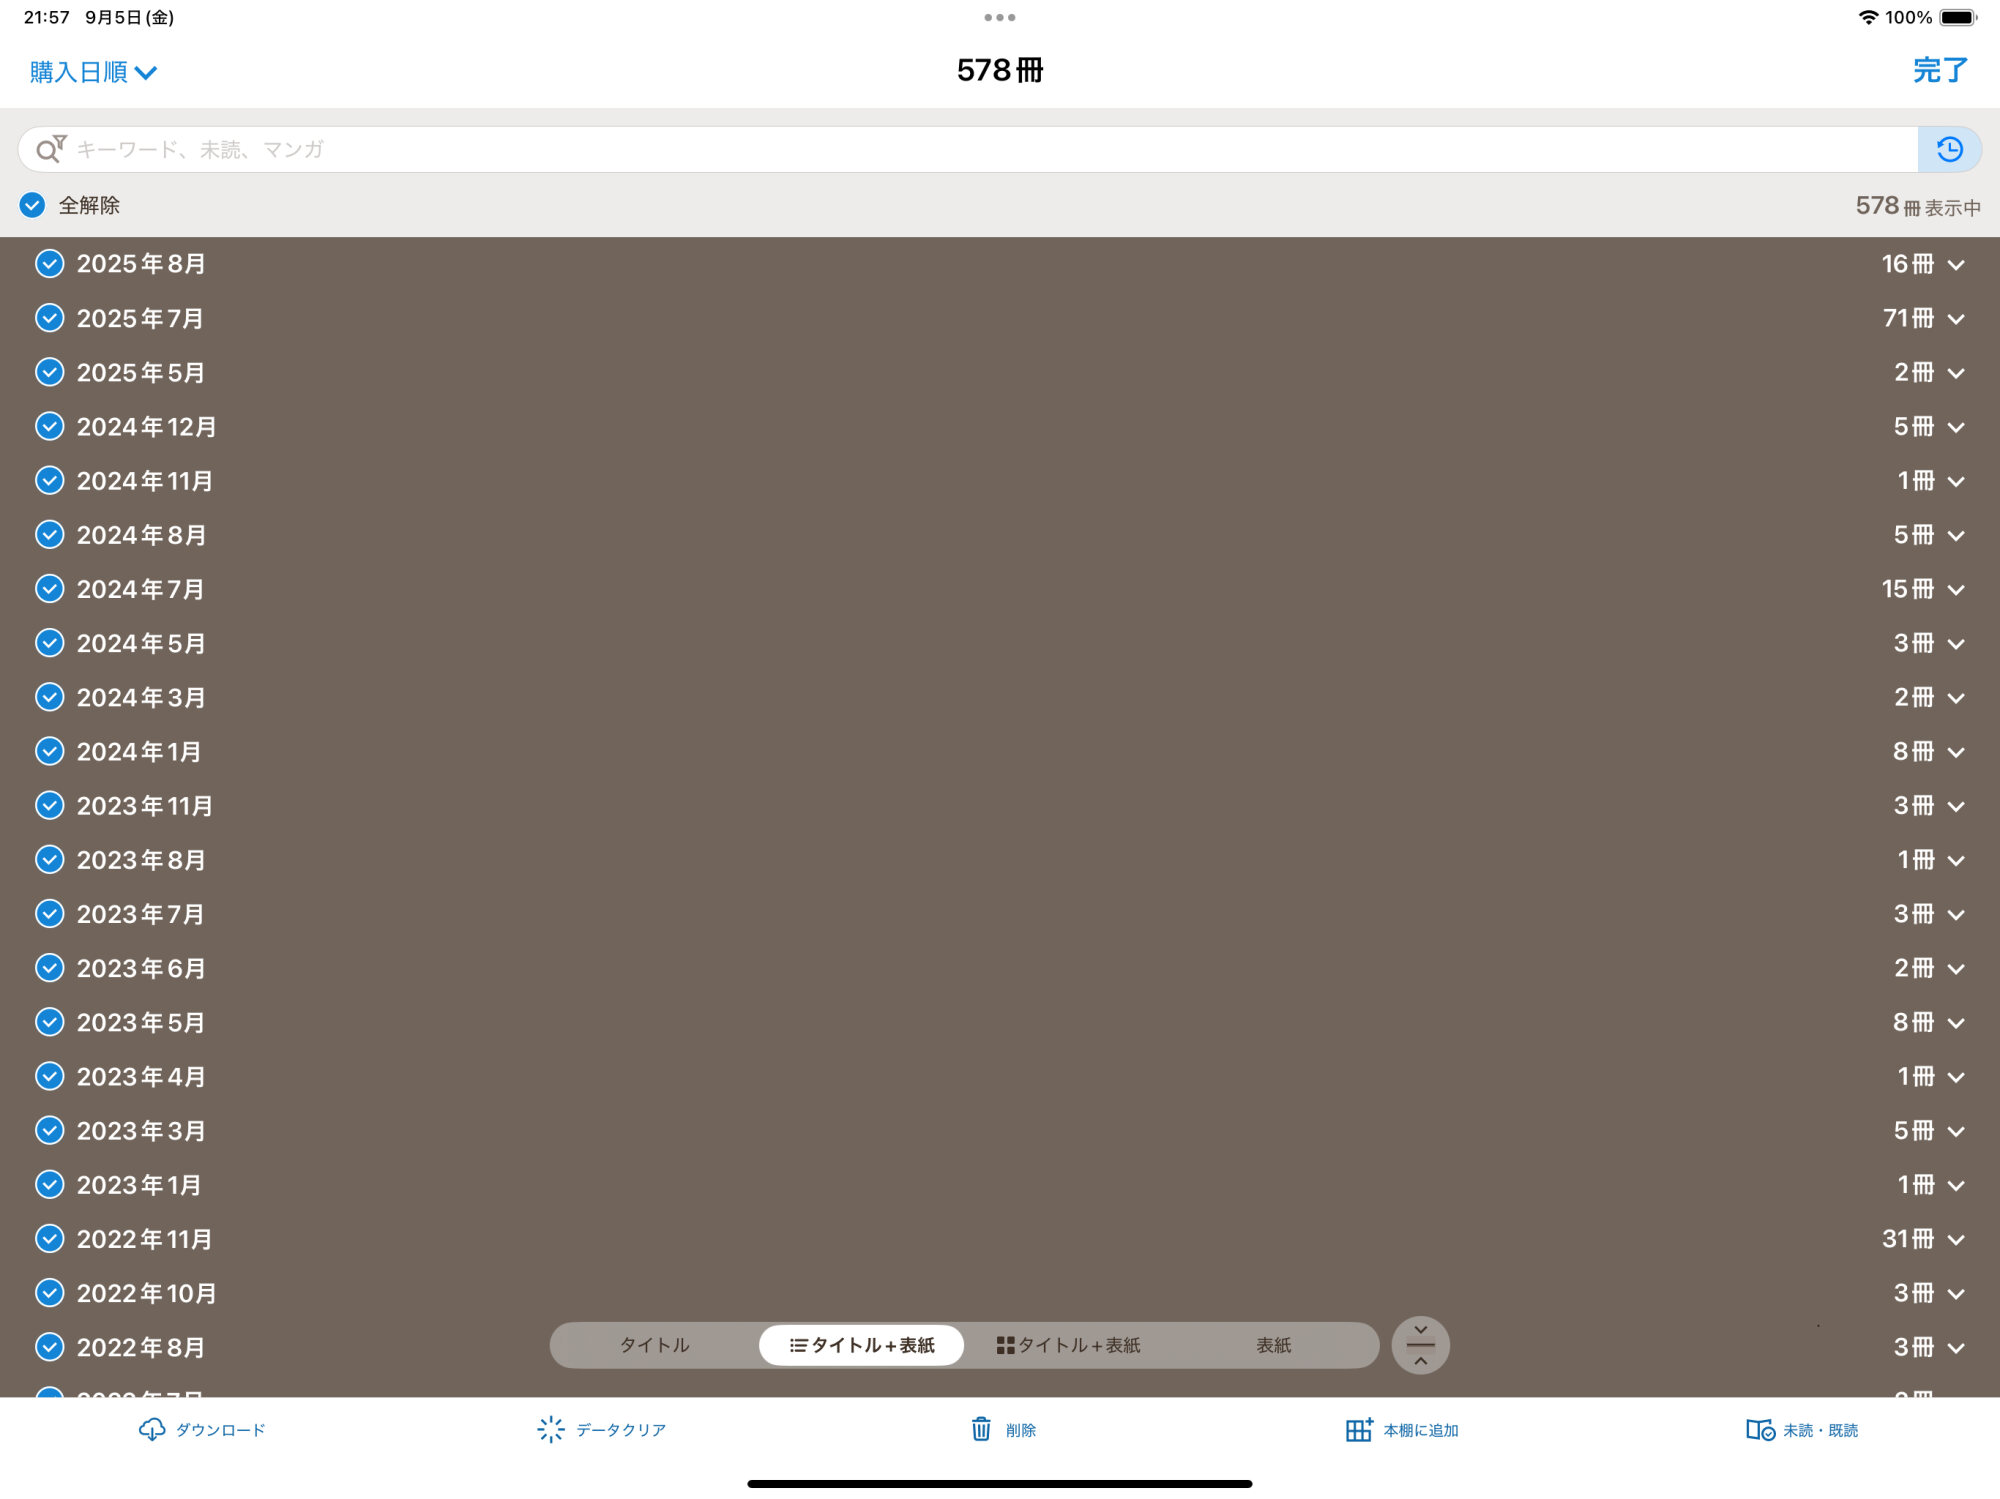Tap the data clear icon
The image size is (2000, 1499).
pos(551,1429)
